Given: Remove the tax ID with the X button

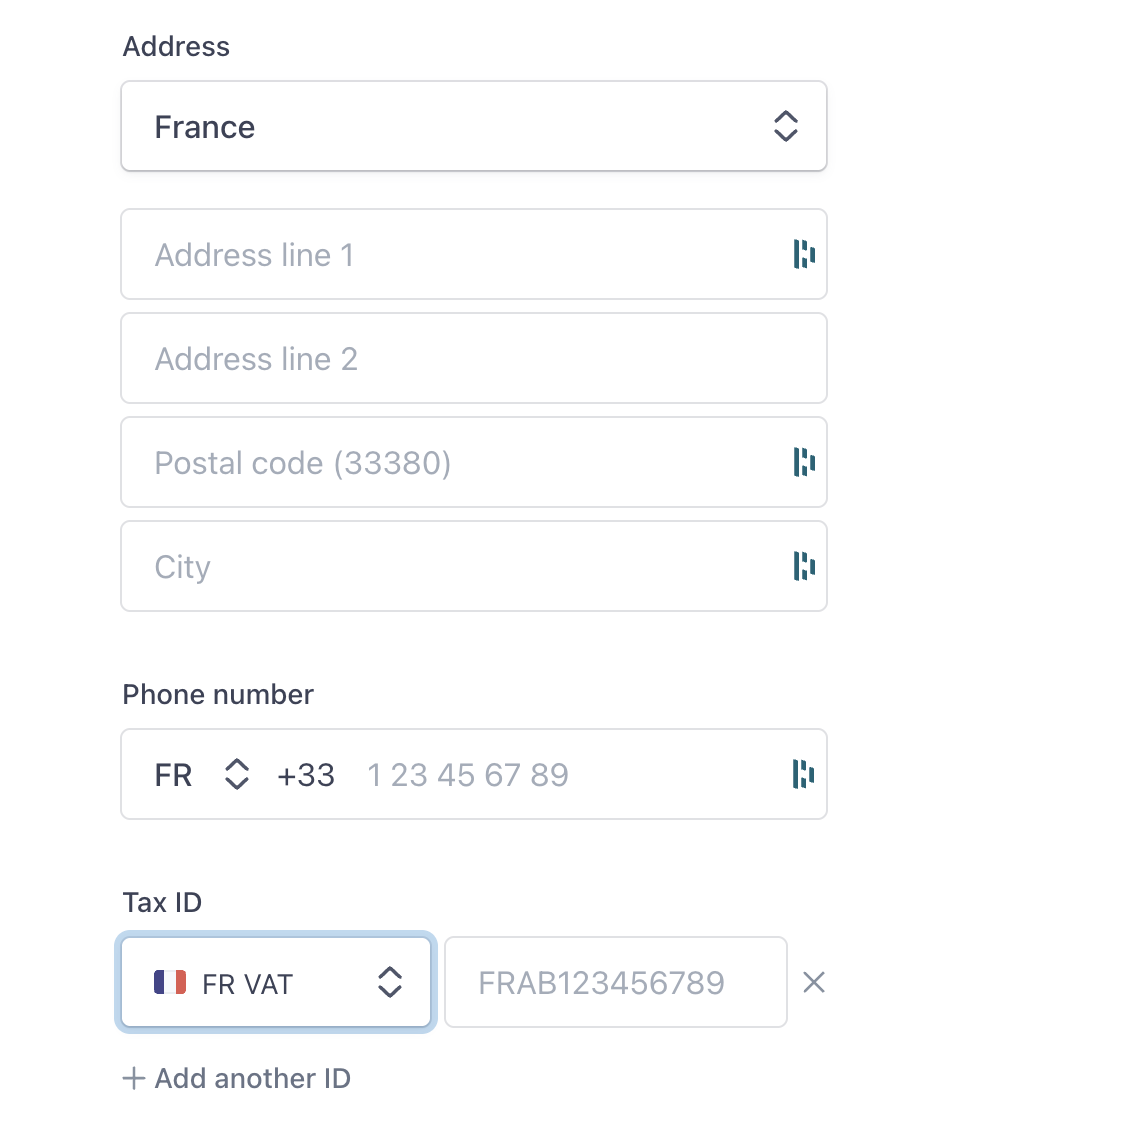Looking at the screenshot, I should click(814, 983).
